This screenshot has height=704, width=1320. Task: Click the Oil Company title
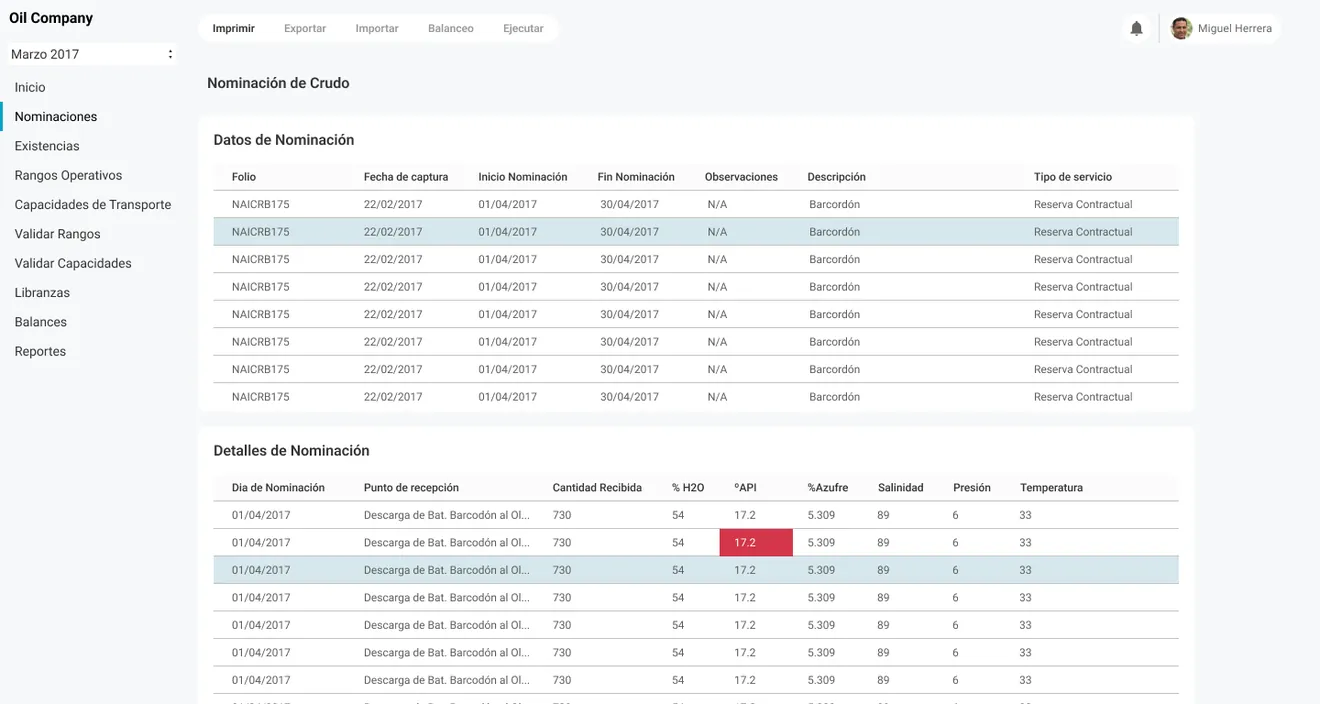tap(51, 18)
